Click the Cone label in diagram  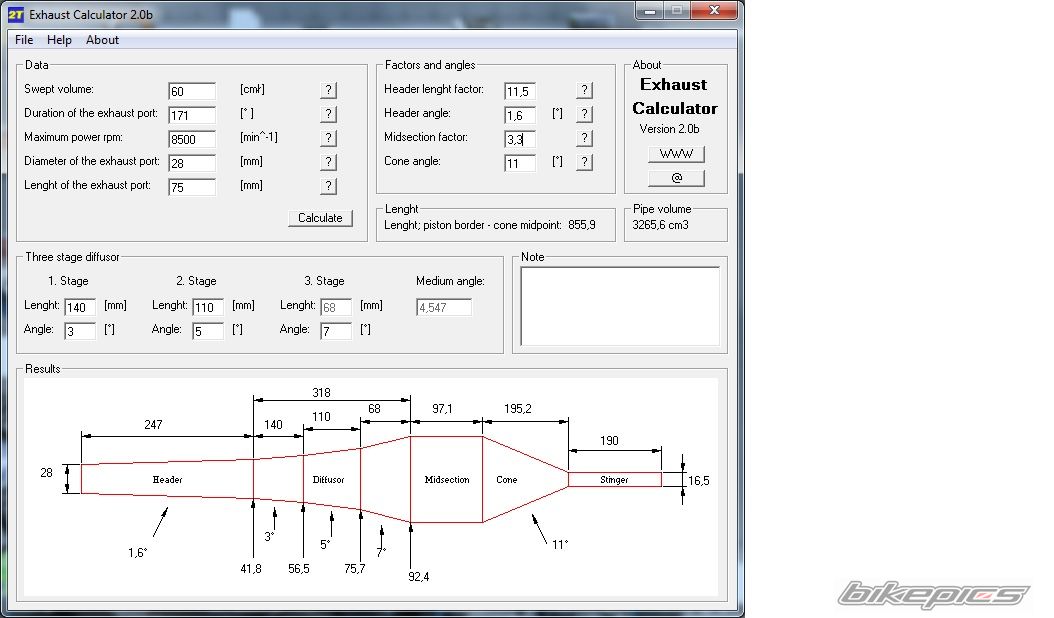(507, 479)
